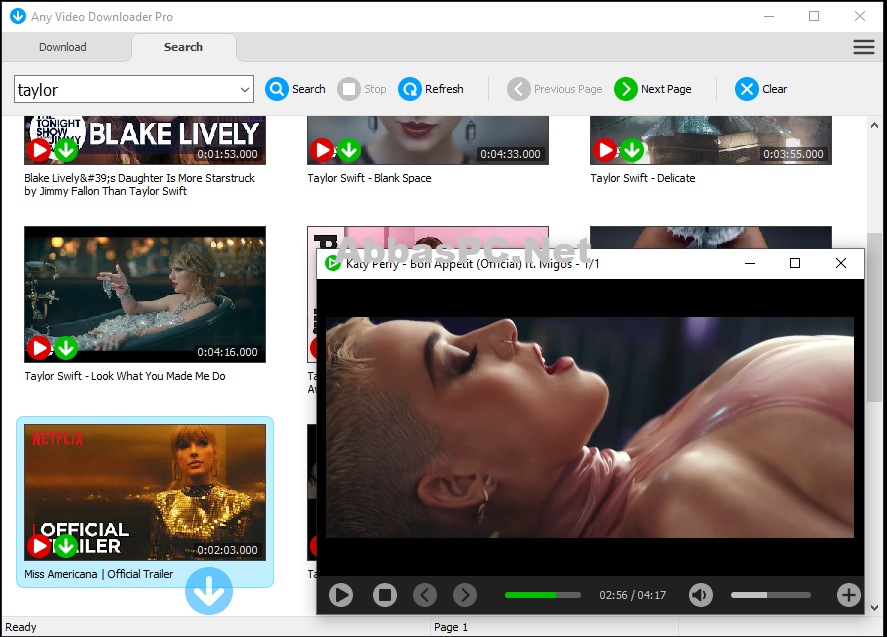887x637 pixels.
Task: Click title 'Taylor Swift - Blank Space'
Action: pos(369,178)
